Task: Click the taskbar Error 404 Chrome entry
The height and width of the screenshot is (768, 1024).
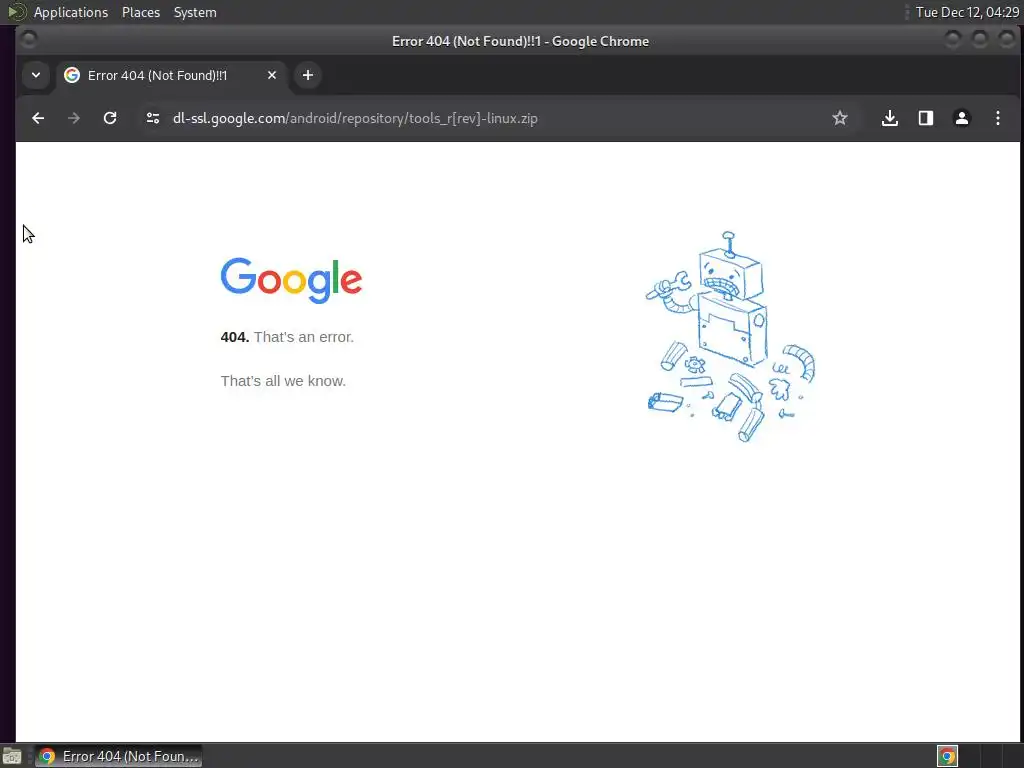Action: (x=118, y=756)
